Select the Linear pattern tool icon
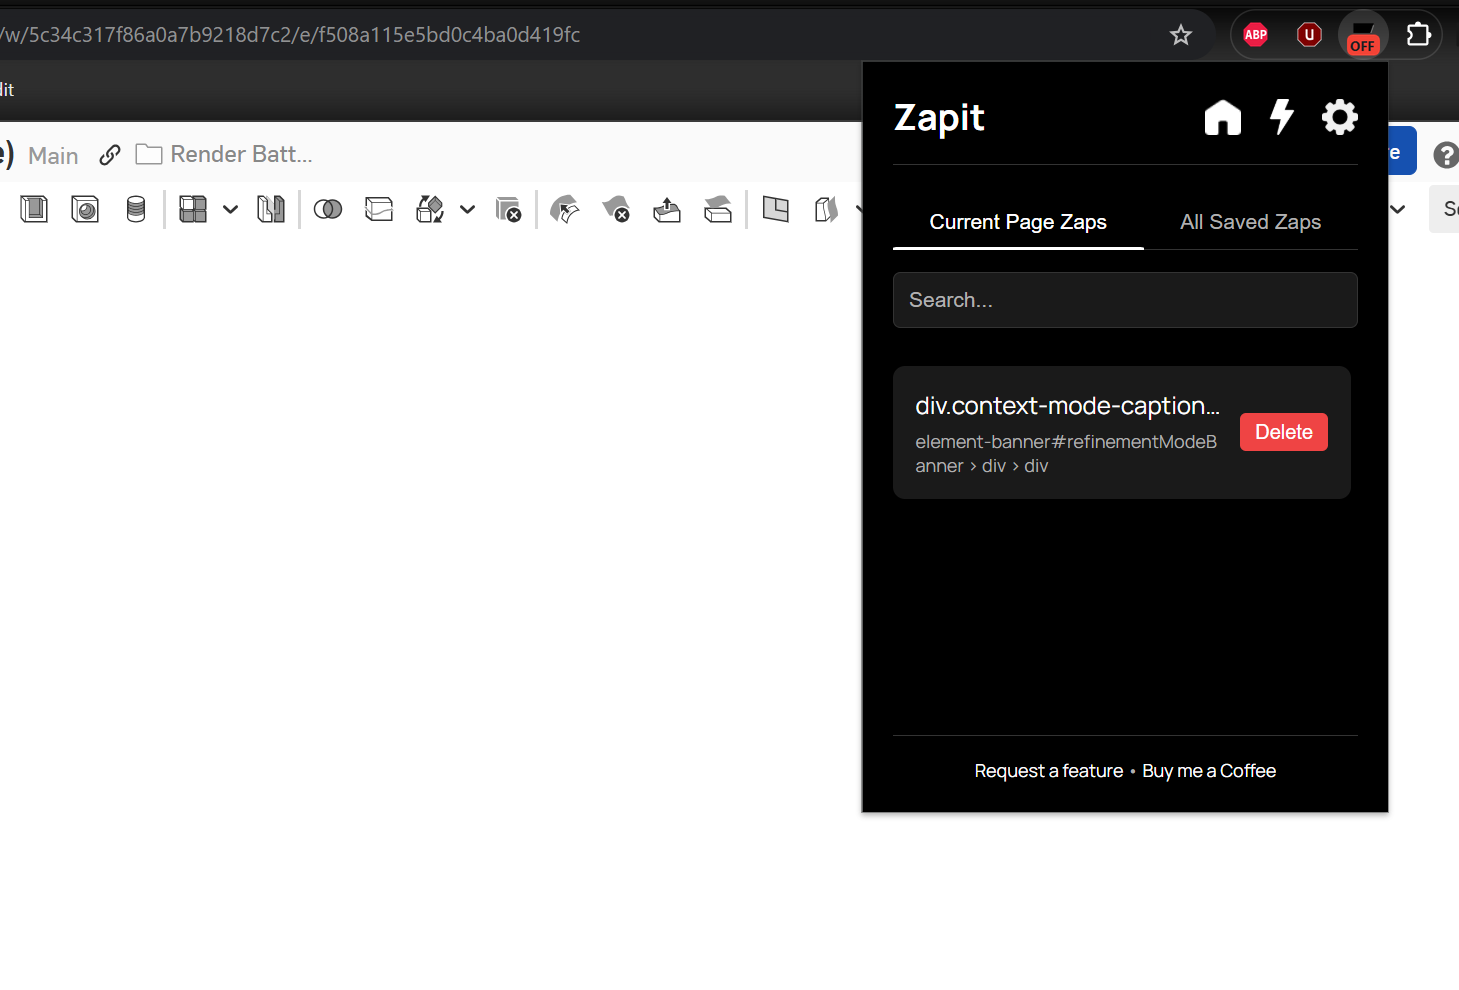Viewport: 1459px width, 990px height. coord(193,209)
